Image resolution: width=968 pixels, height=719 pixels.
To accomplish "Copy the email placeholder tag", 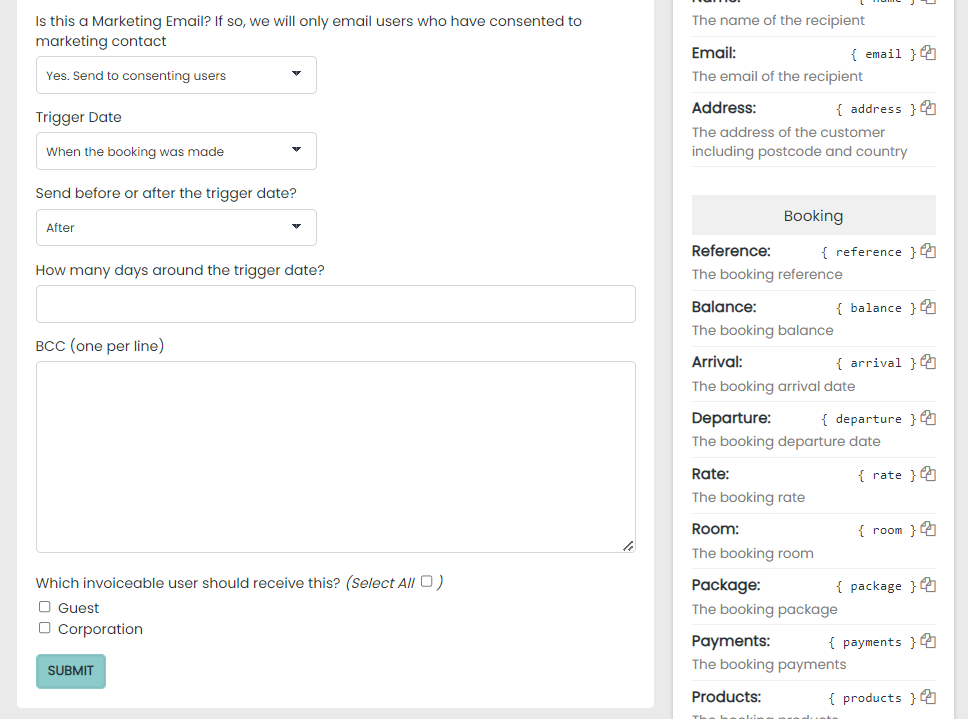I will tap(928, 53).
